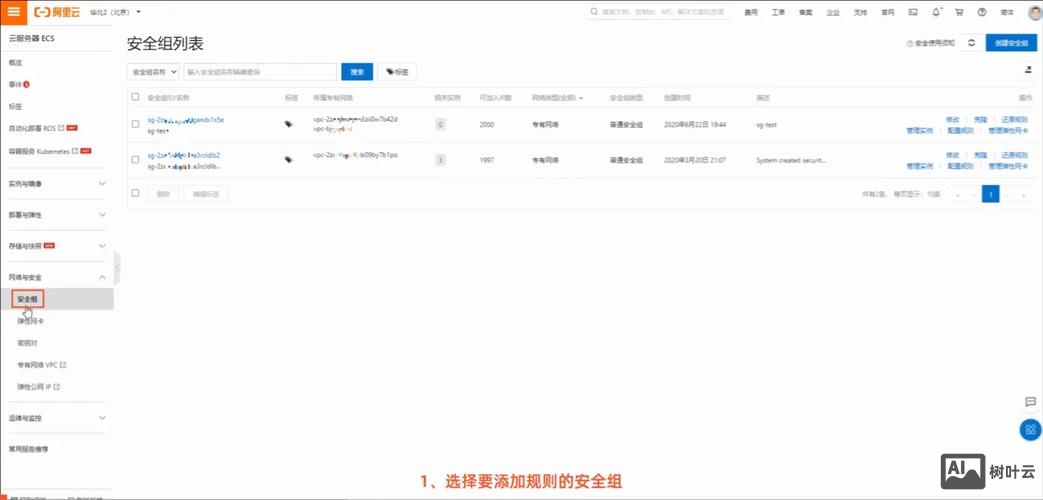Screen dimensions: 1043x500
Task: Click the blue 搜索 button
Action: coord(357,71)
